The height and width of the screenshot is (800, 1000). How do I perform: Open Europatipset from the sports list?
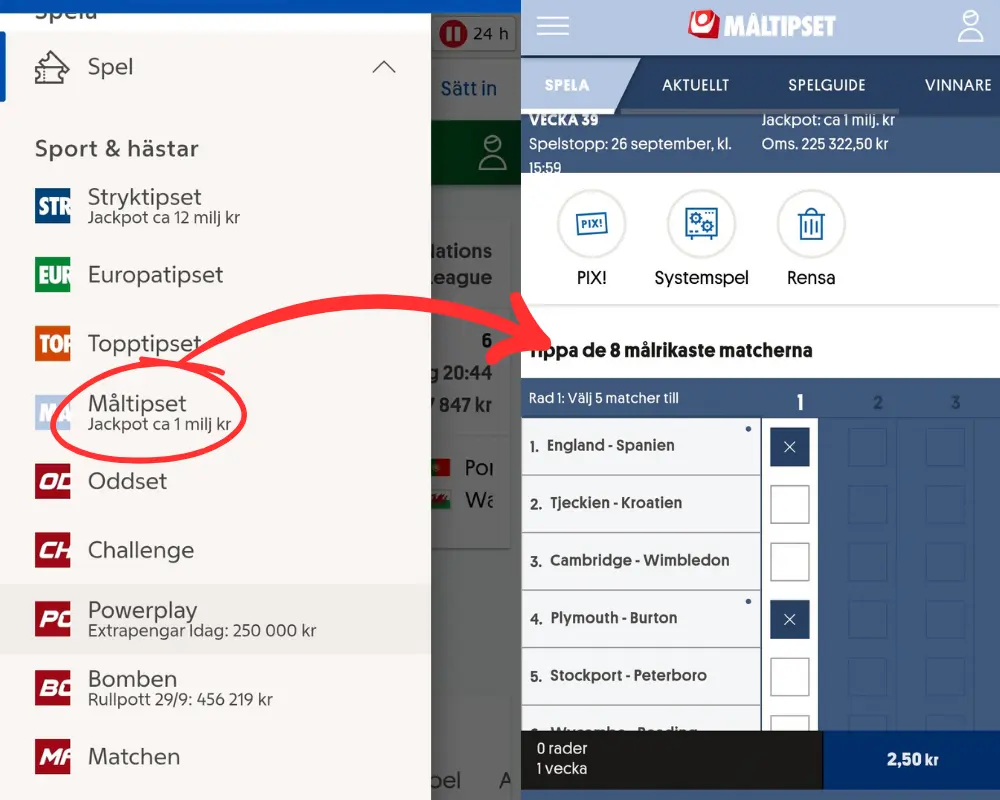point(216,275)
